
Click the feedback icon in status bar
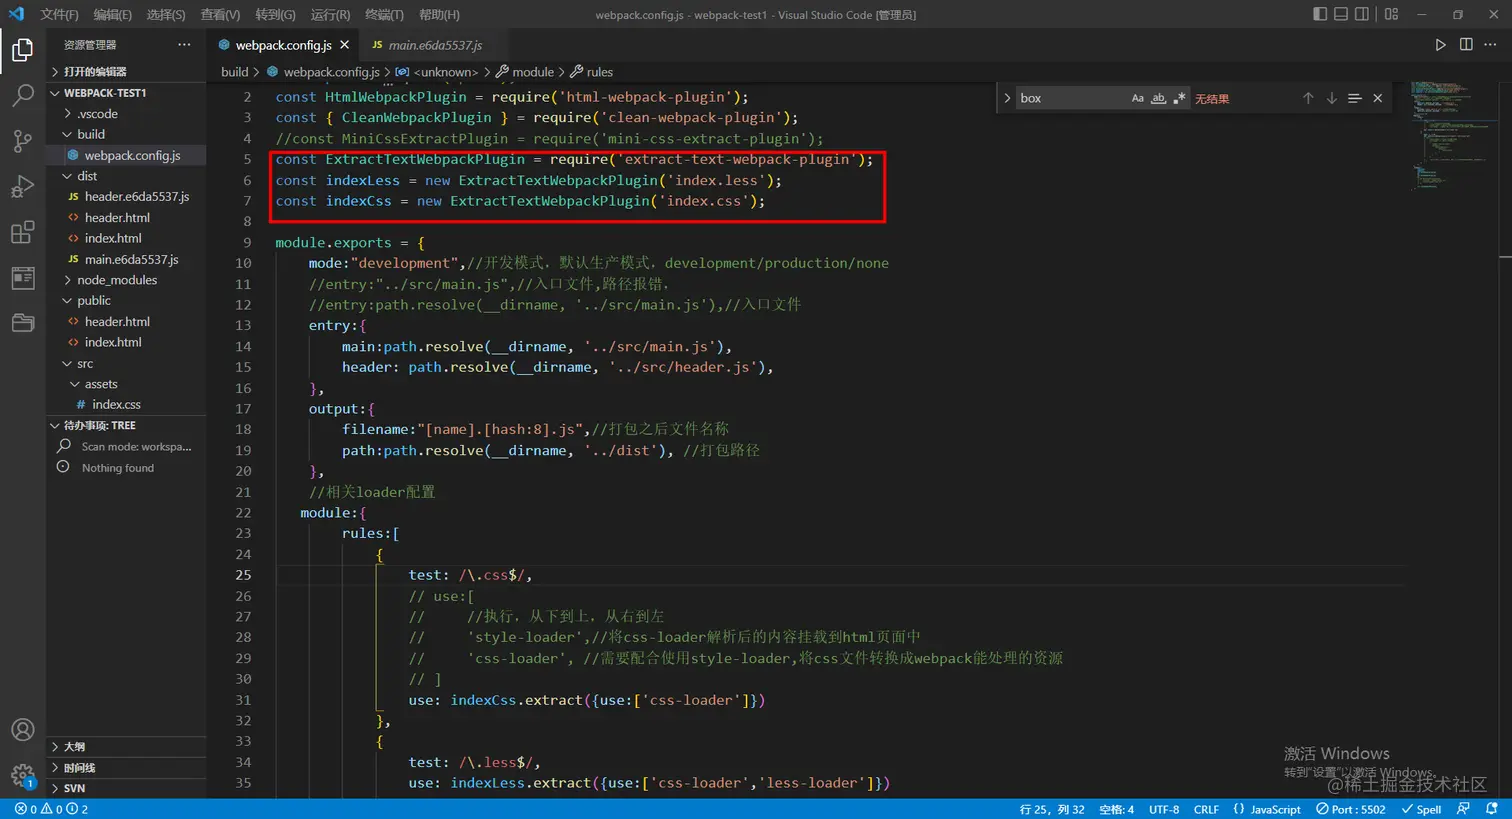[1464, 809]
